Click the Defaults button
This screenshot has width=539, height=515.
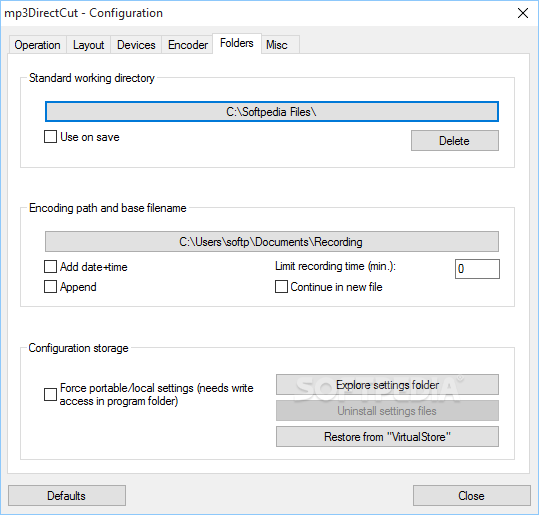pyautogui.click(x=67, y=495)
